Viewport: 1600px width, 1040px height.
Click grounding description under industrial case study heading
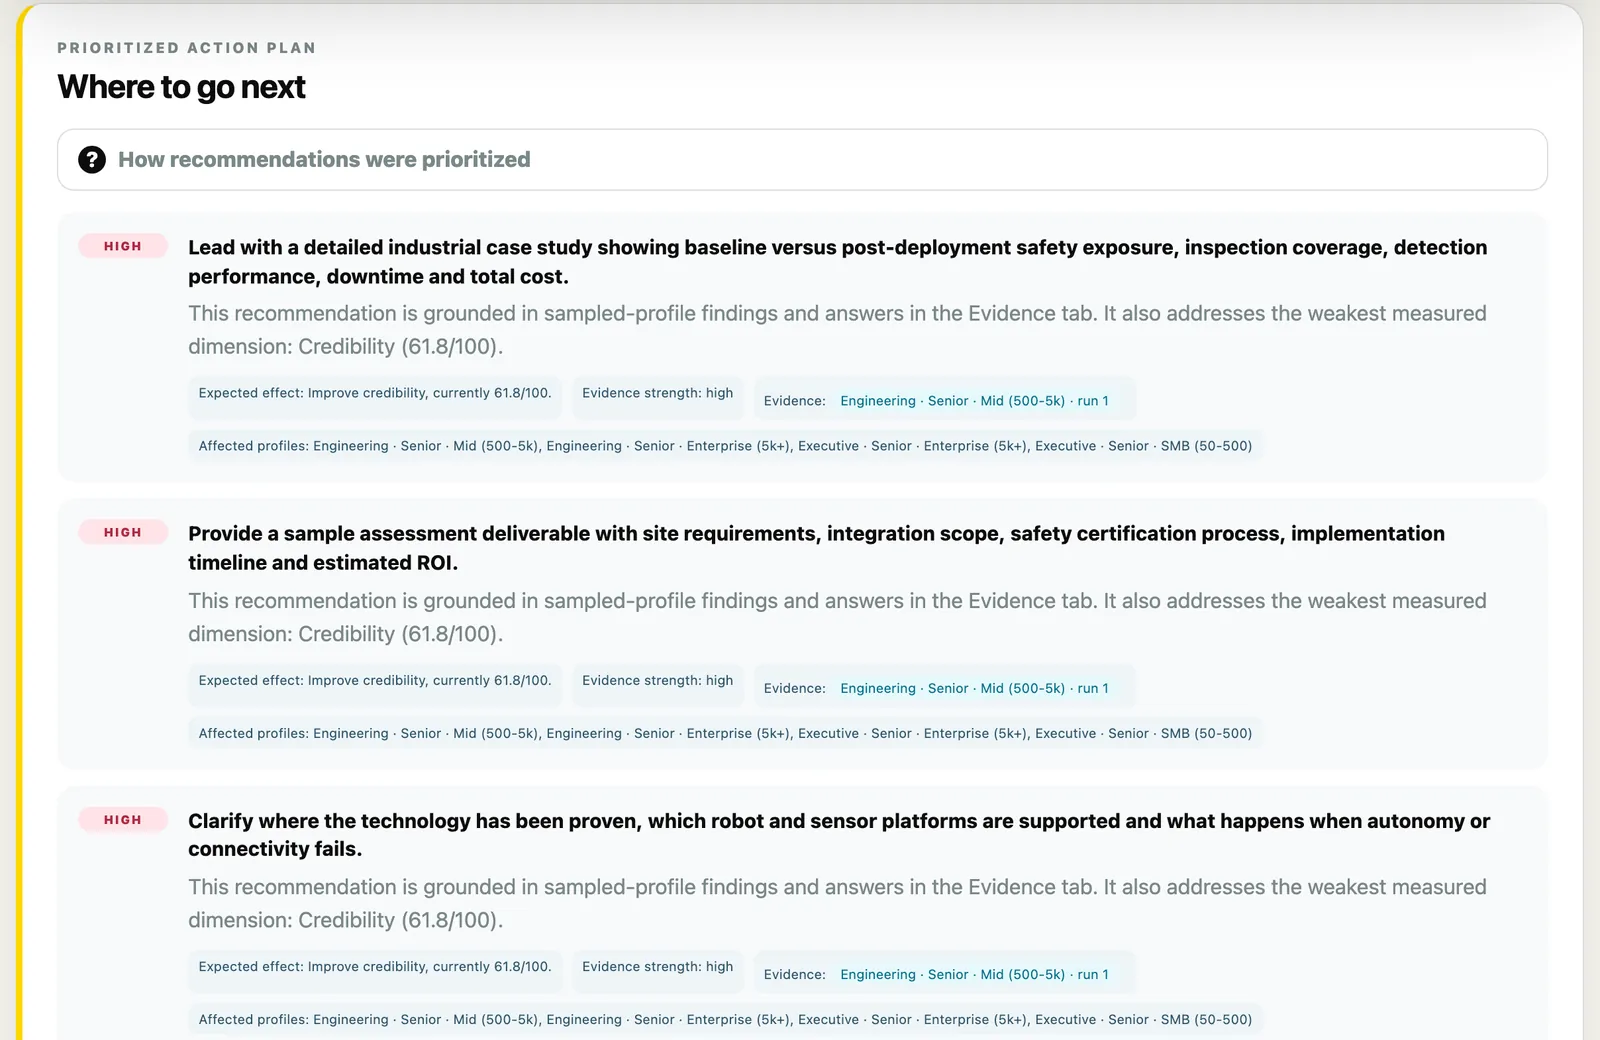pyautogui.click(x=837, y=330)
